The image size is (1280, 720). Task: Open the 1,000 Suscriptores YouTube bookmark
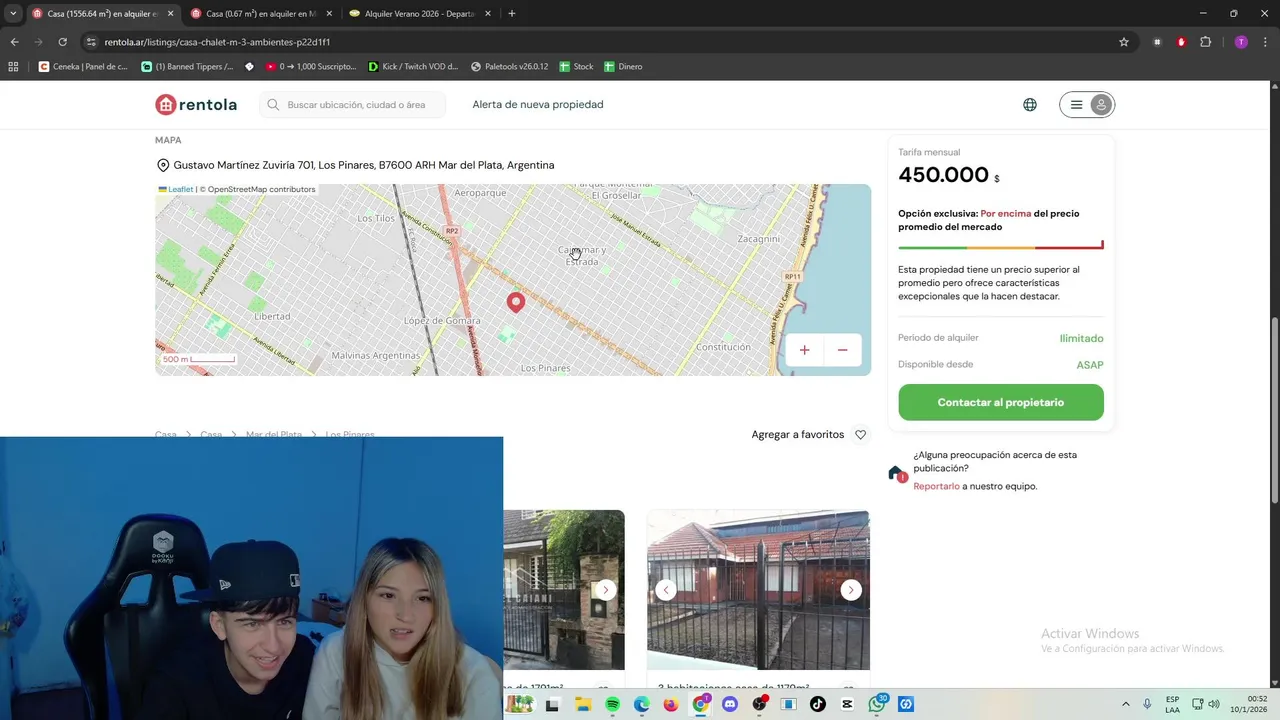[311, 67]
